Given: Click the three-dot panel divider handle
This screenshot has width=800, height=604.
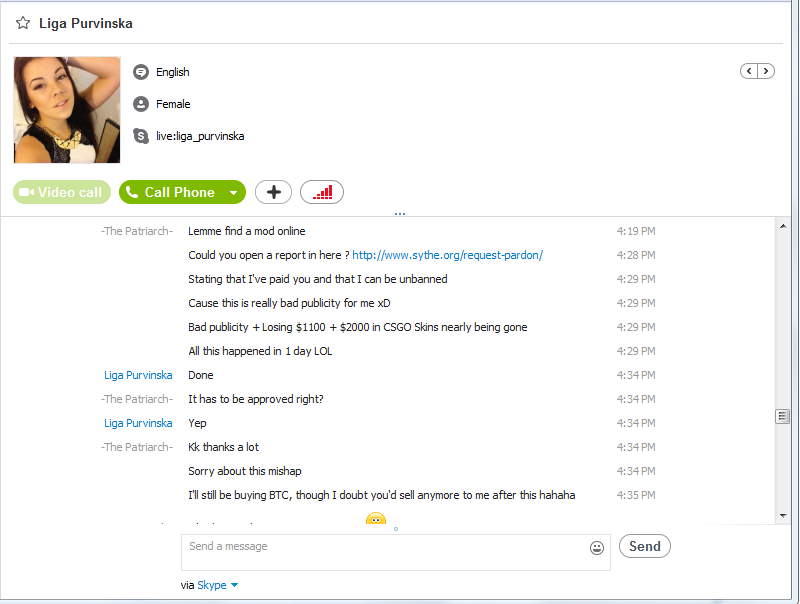Looking at the screenshot, I should [x=399, y=214].
